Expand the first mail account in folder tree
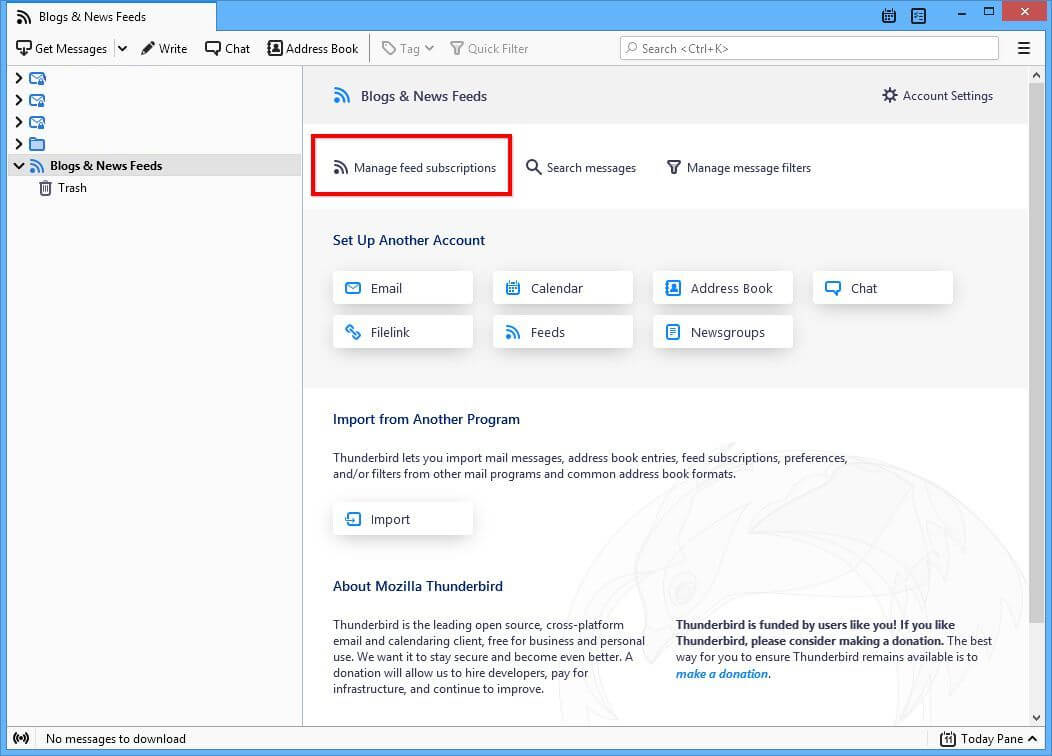This screenshot has width=1052, height=756. pyautogui.click(x=19, y=78)
